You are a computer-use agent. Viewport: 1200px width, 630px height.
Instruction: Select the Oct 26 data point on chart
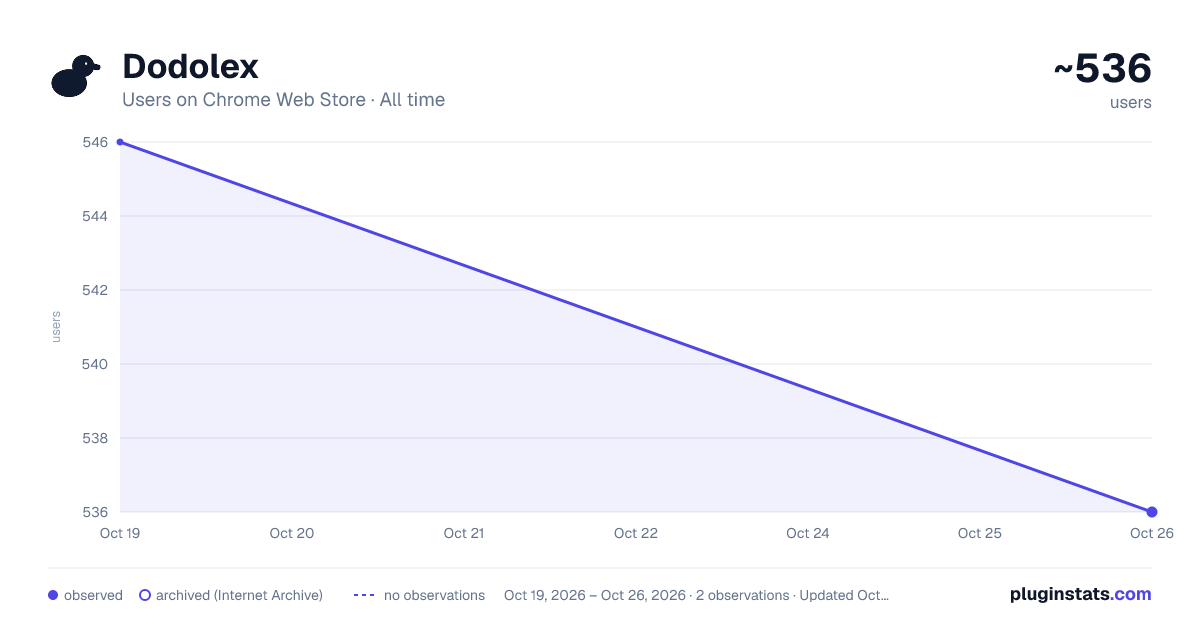coord(1152,512)
